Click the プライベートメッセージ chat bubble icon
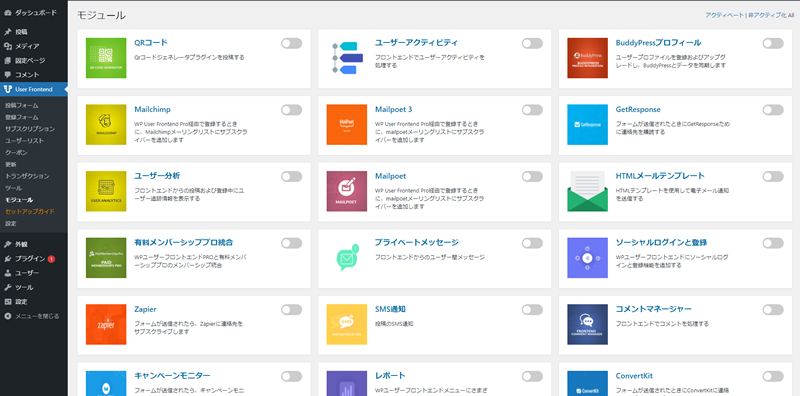800x396 pixels. click(347, 258)
